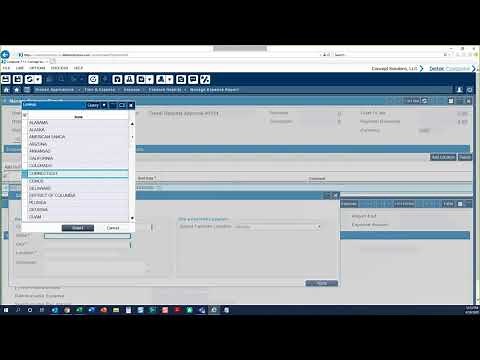Screen dimensions: 480x360
Task: Open the dropdown arrow next to Query
Action: [x=104, y=105]
